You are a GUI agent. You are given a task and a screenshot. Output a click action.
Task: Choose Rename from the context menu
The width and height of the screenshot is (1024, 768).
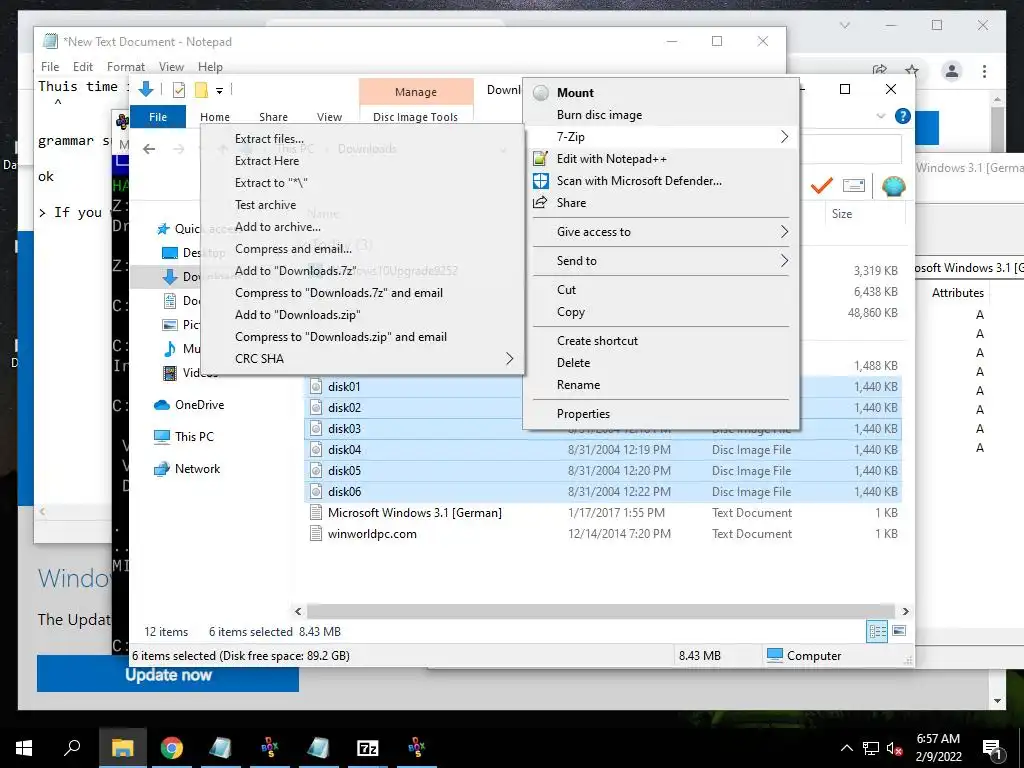tap(661, 385)
